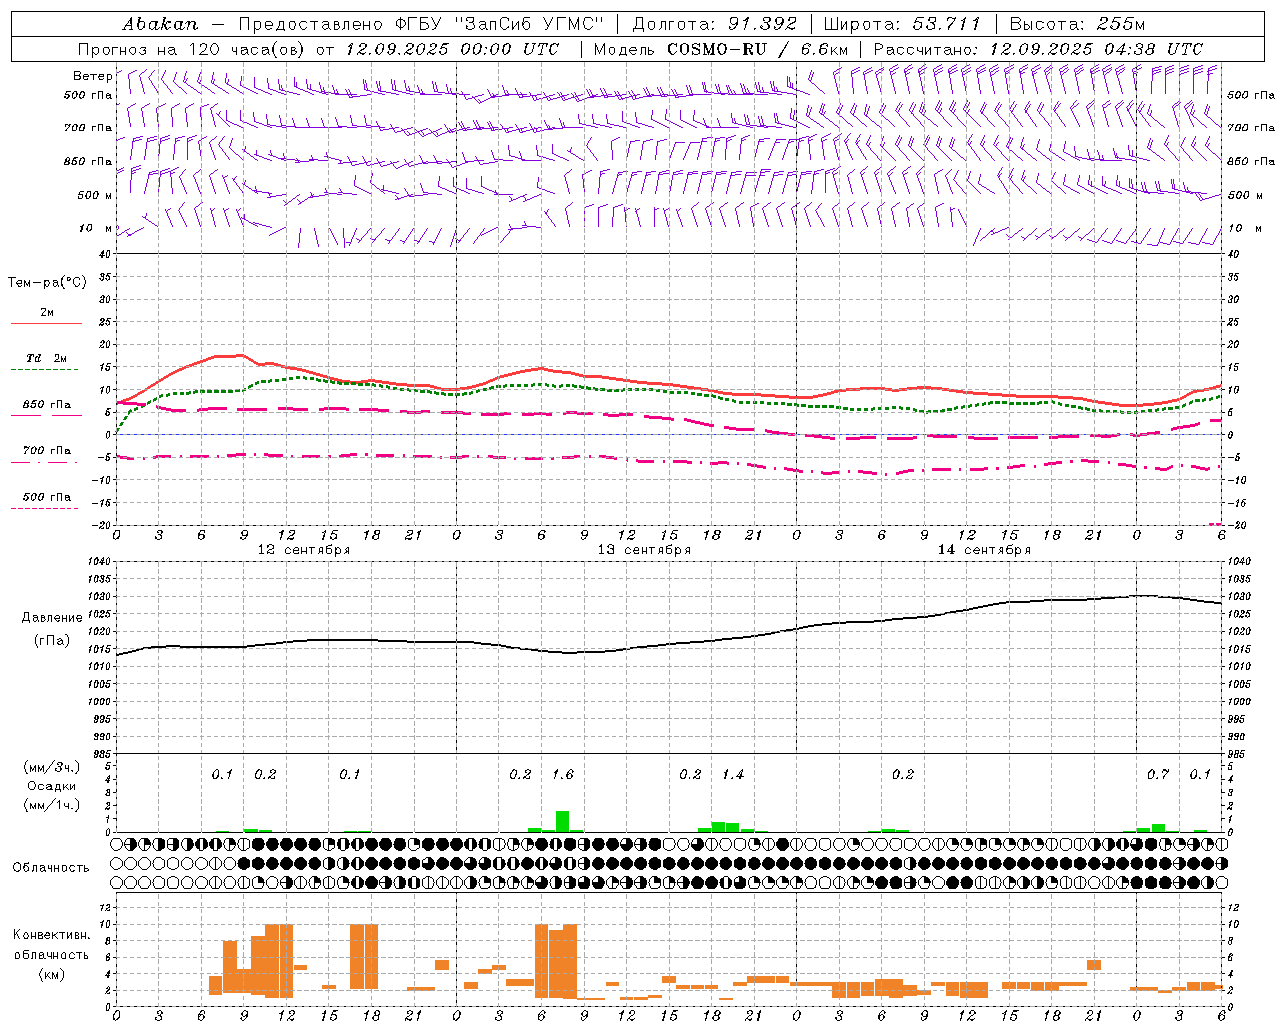Click "Предоставлено ФГБУ ЗапСиб УГМС" text

tap(421, 23)
